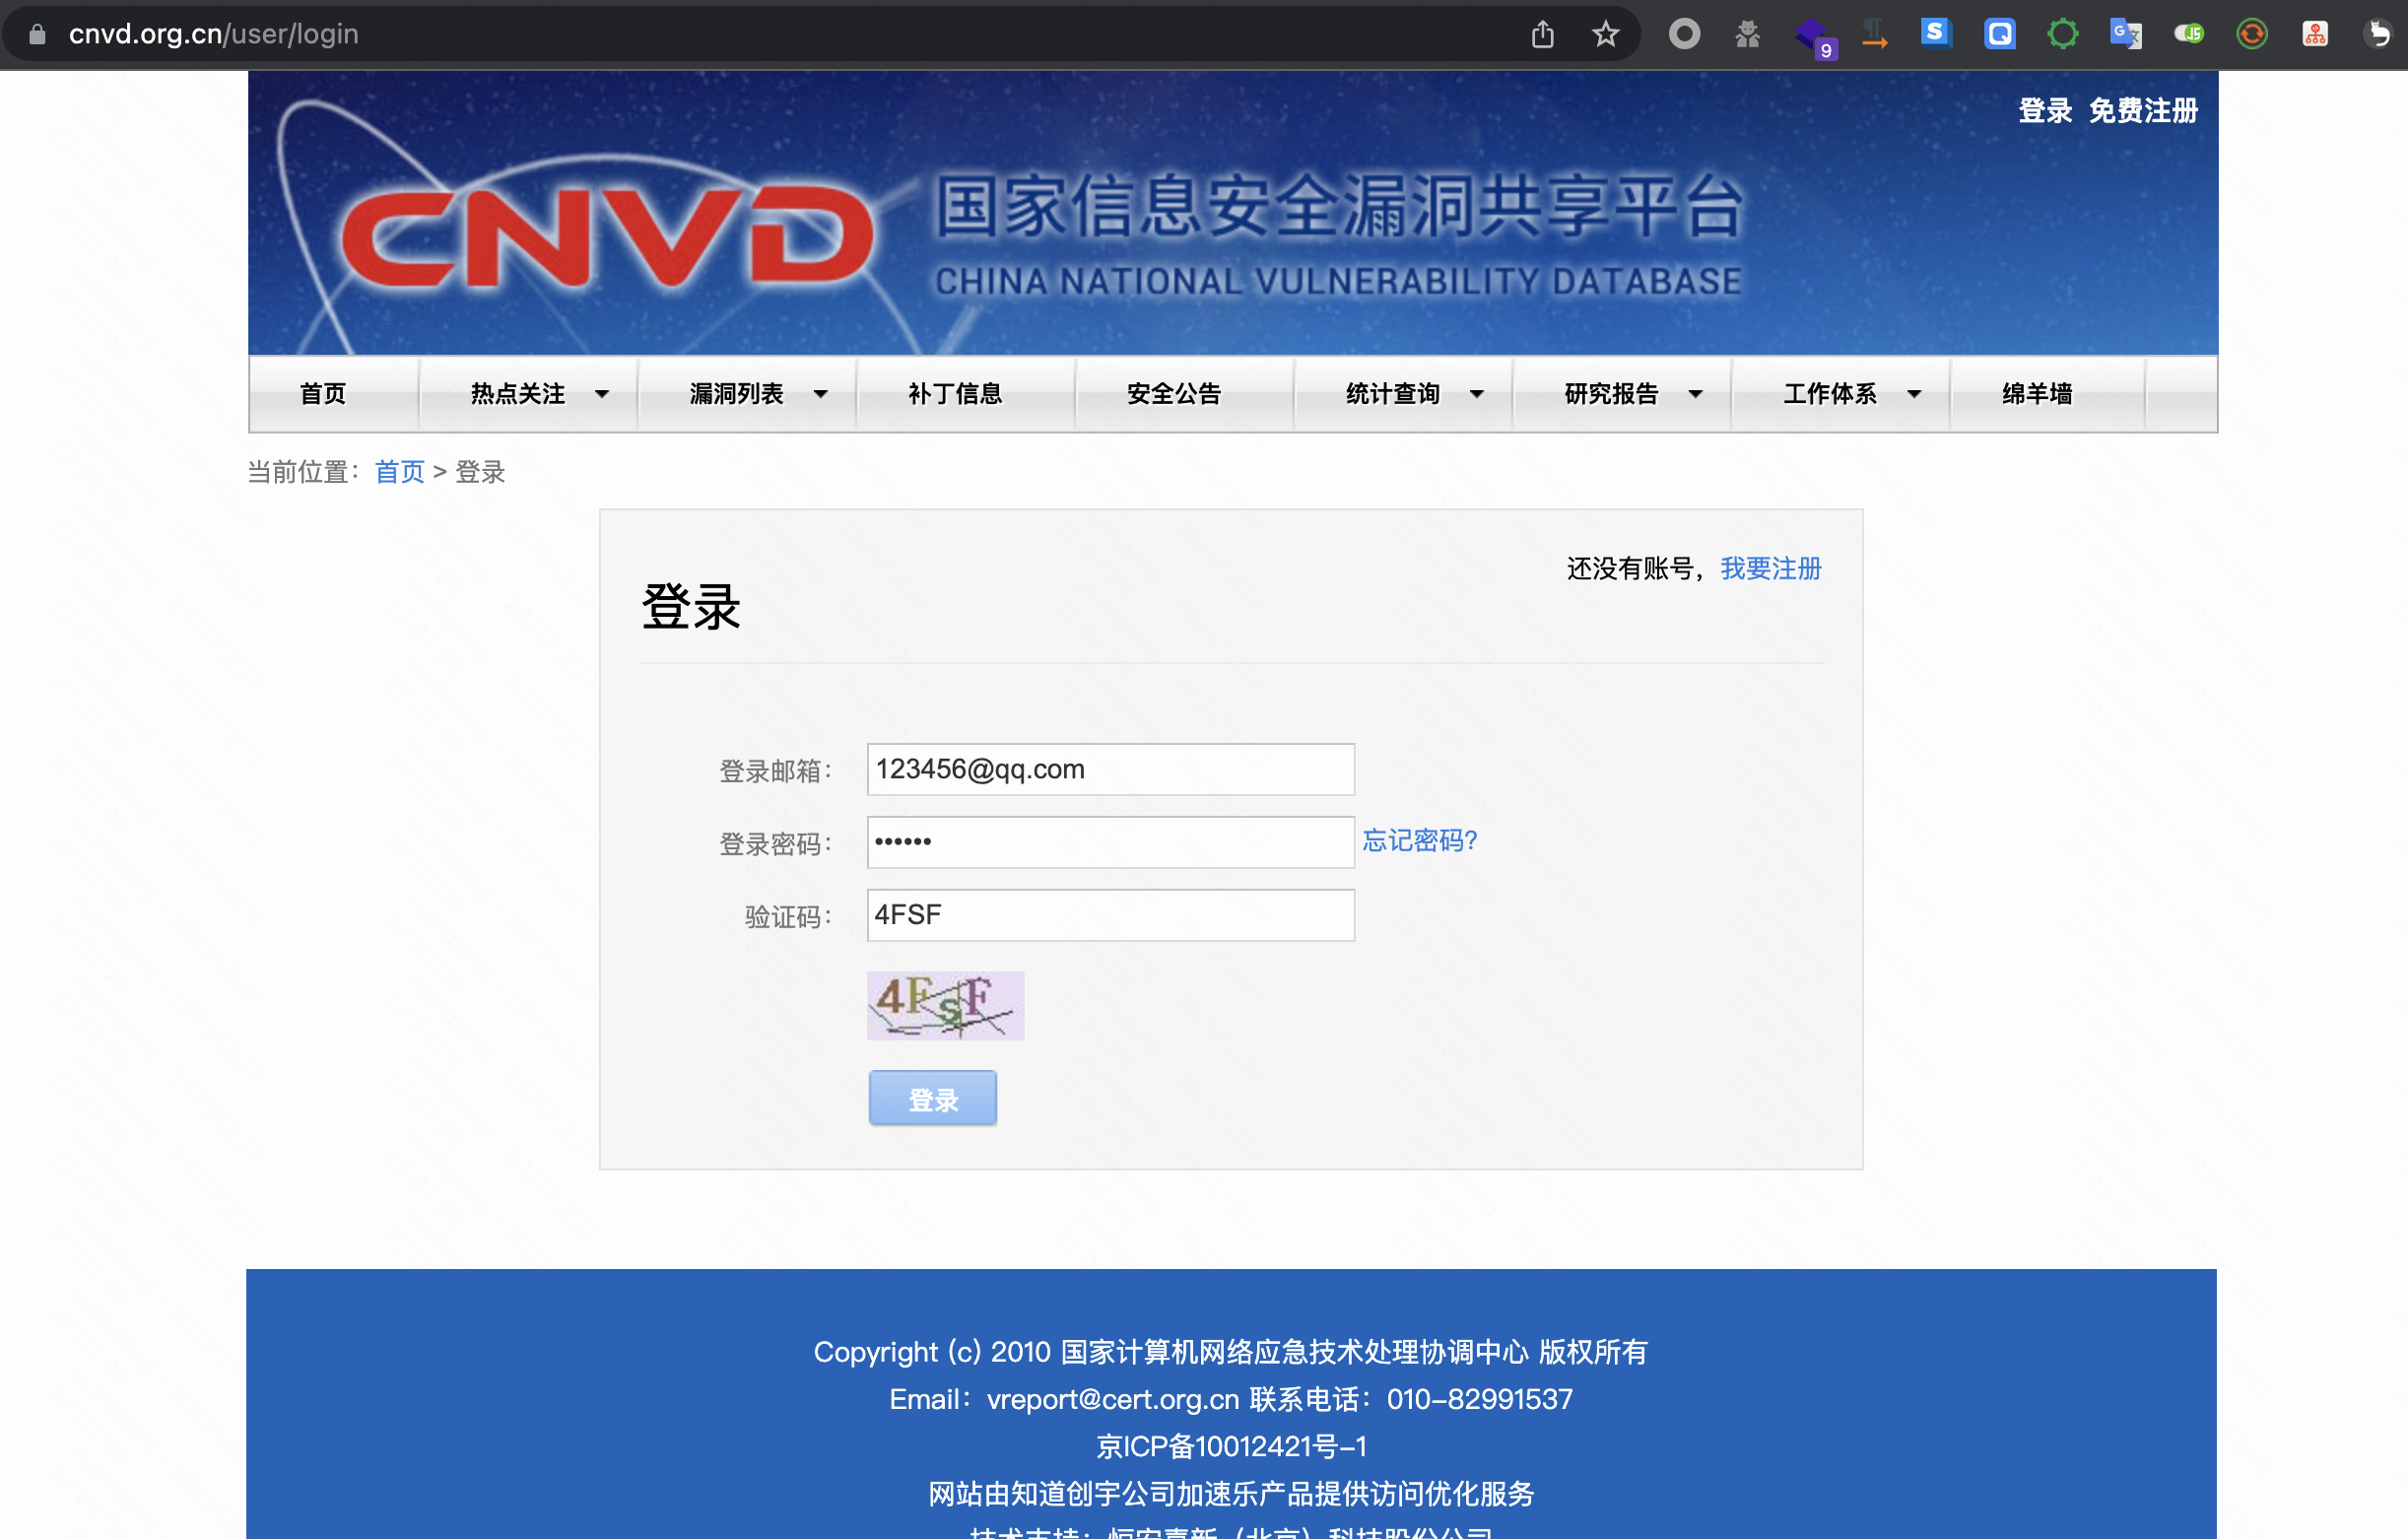Open the 首页 nav menu item

point(323,394)
